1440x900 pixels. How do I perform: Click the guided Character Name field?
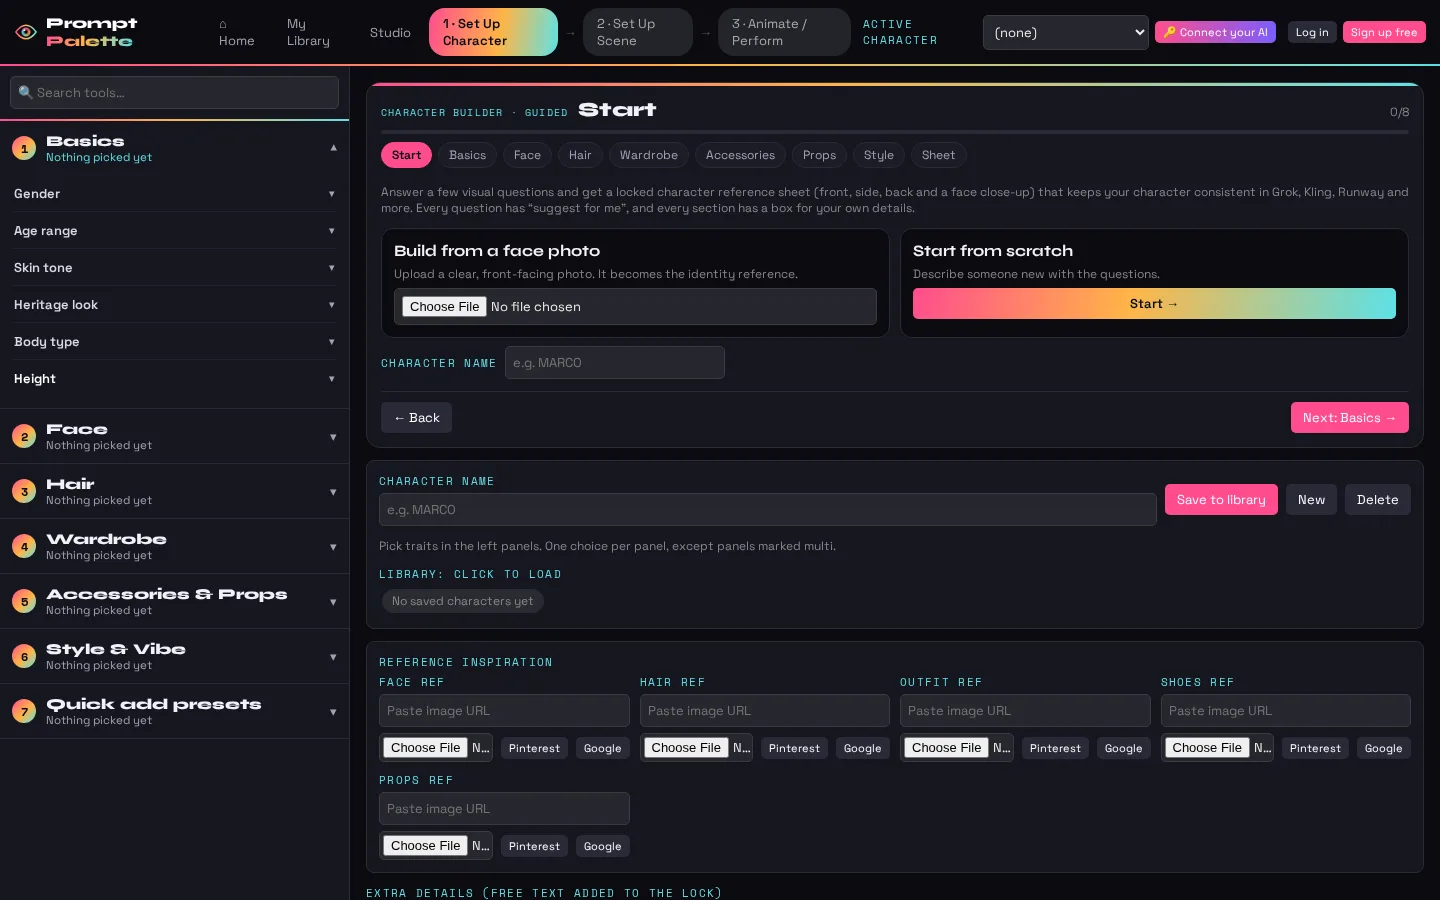coord(615,363)
